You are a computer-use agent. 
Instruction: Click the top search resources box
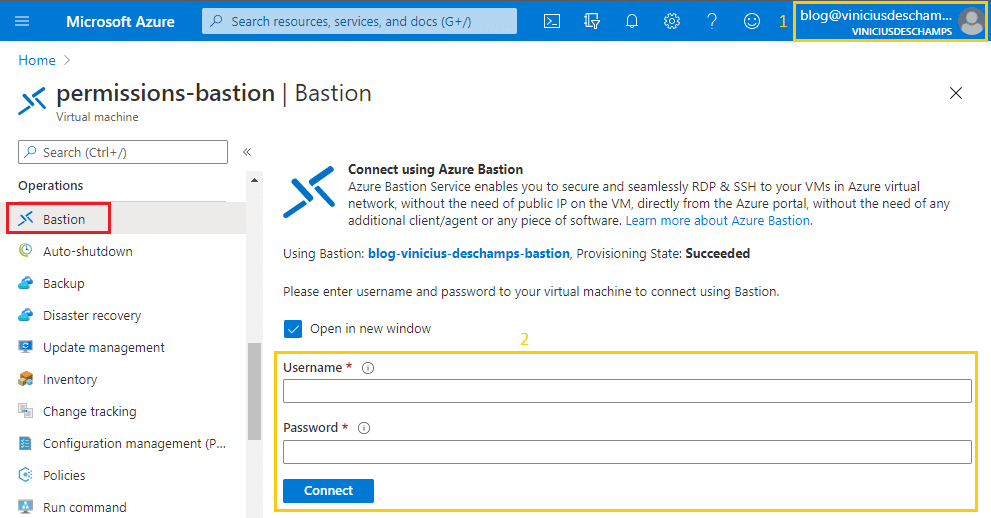(x=359, y=21)
